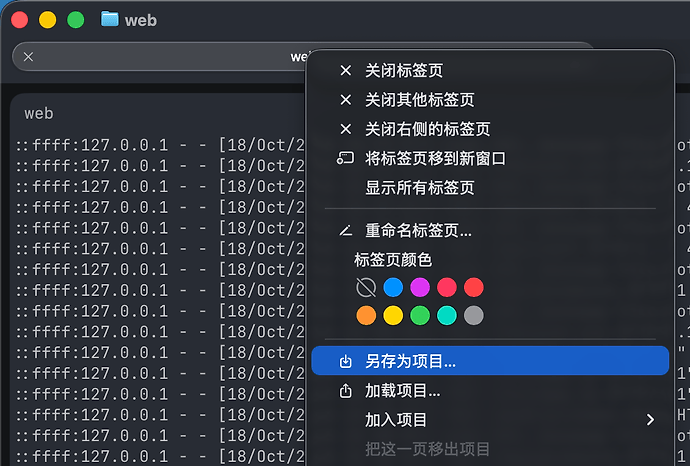
Task: Select 加载项目... menu item
Action: click(490, 390)
